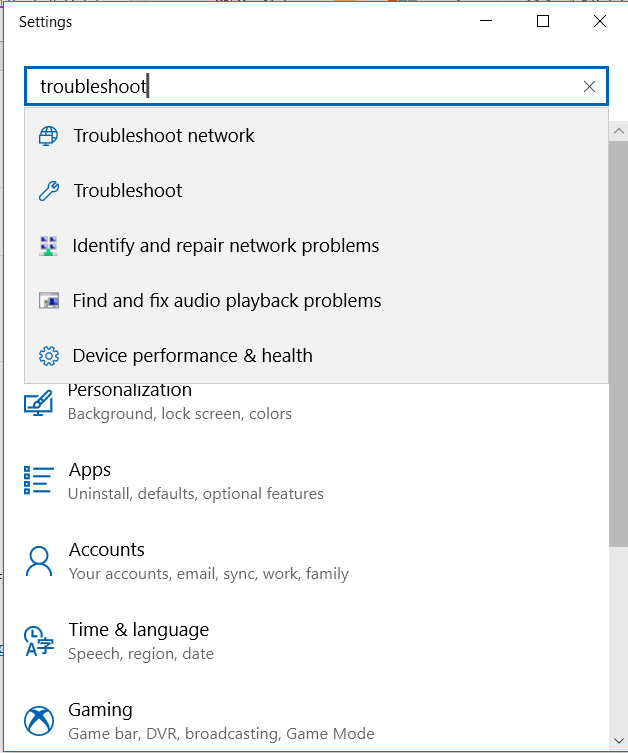Click 'Uninstall, defaults, optional features' text
The image size is (628, 753).
pyautogui.click(x=196, y=494)
